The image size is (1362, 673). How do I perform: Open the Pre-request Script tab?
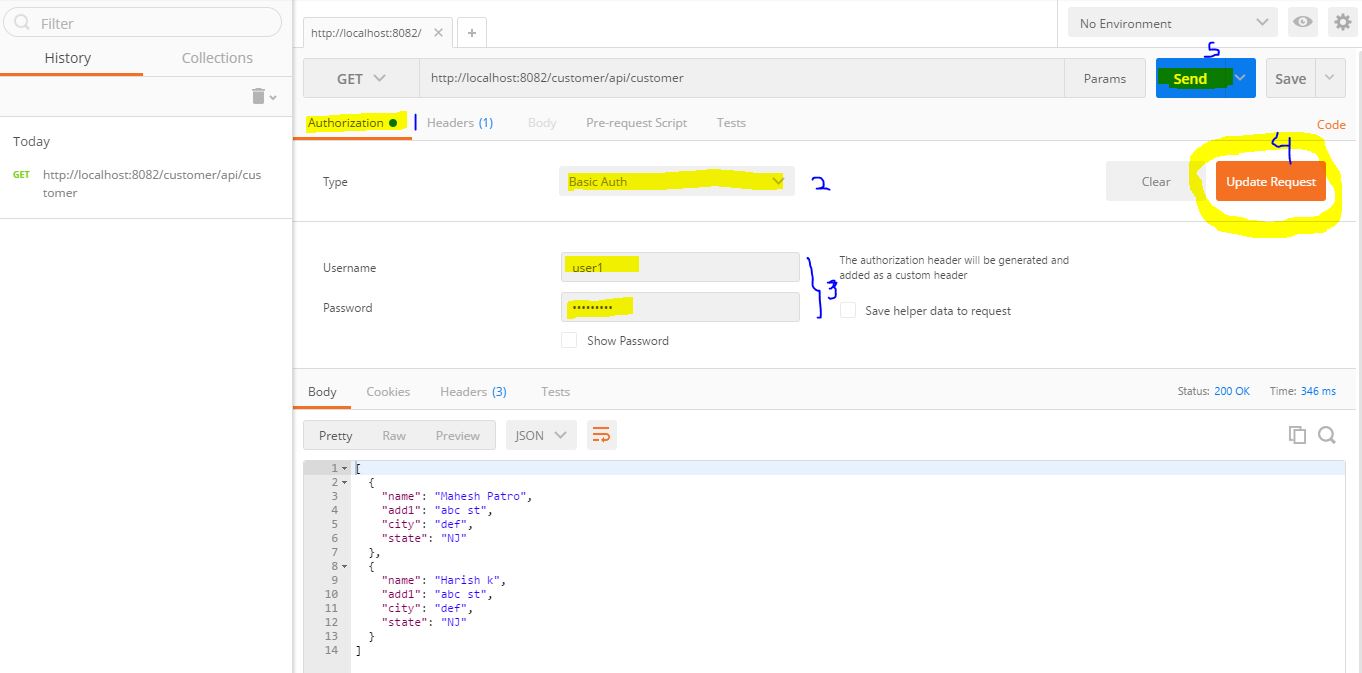pos(636,123)
